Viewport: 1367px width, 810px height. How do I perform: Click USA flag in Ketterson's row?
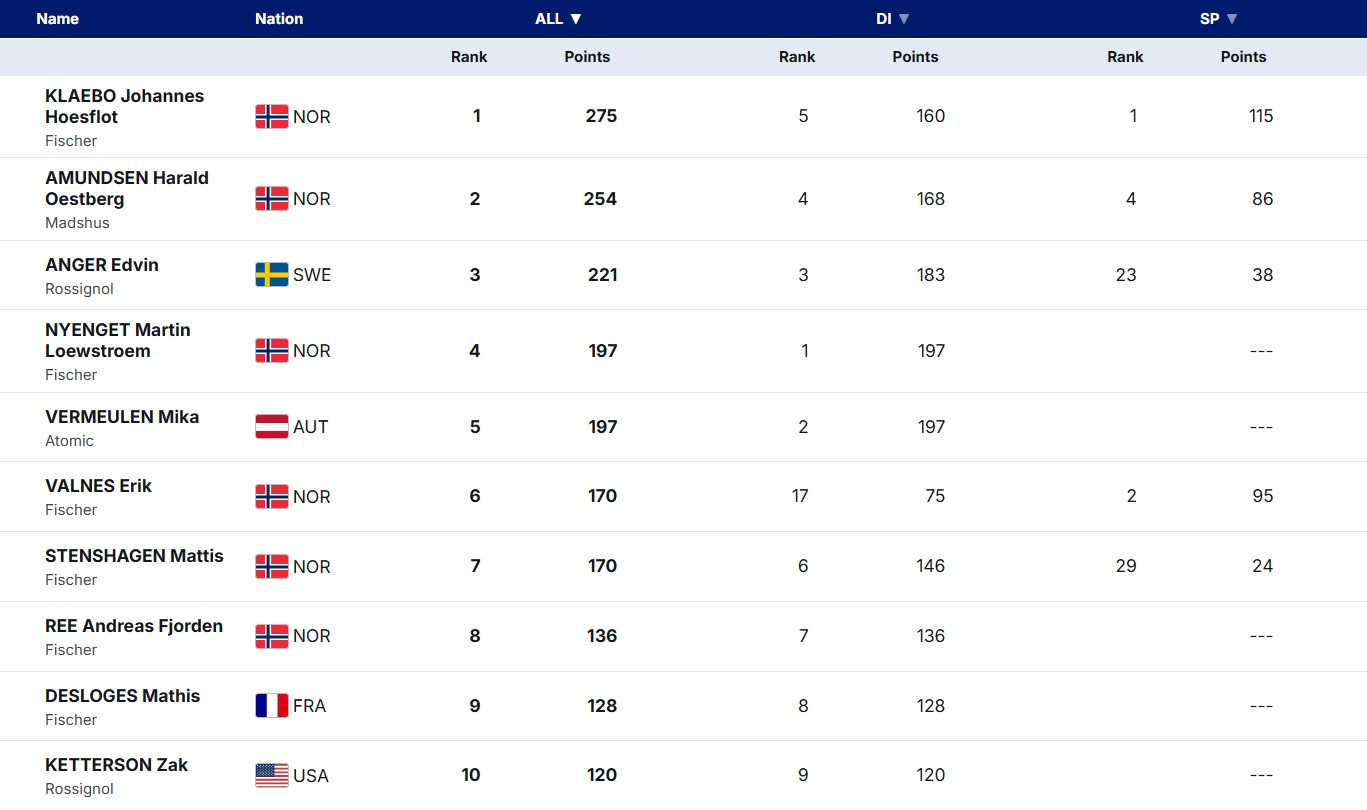pyautogui.click(x=272, y=776)
